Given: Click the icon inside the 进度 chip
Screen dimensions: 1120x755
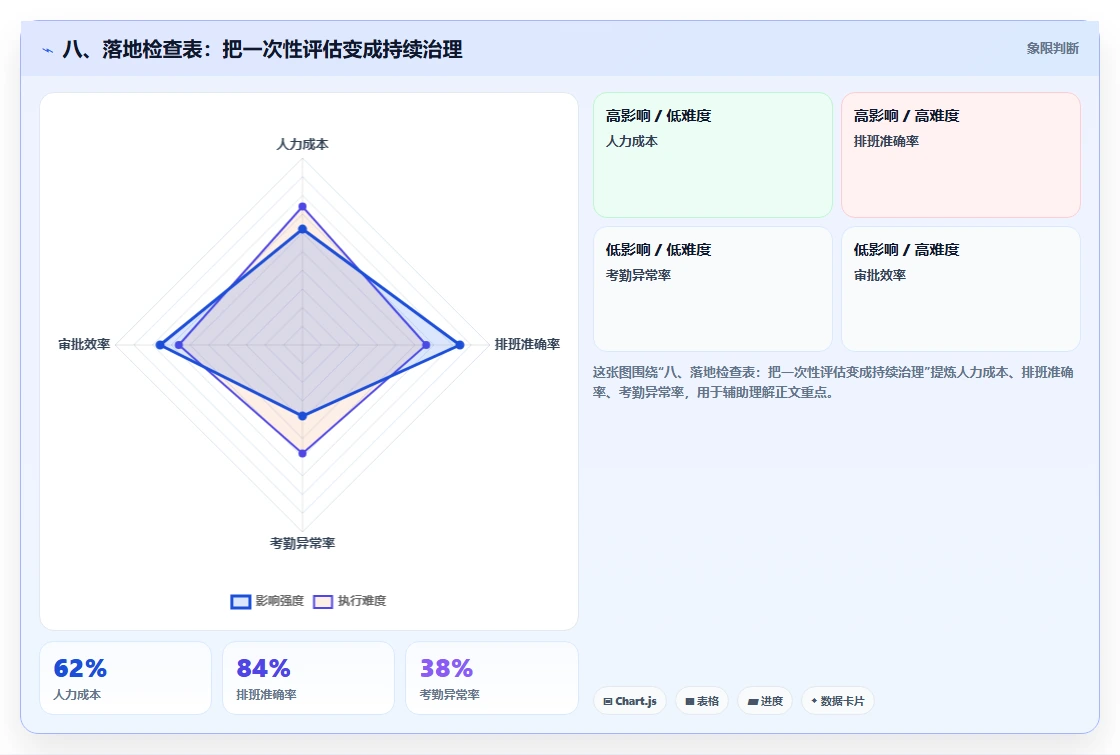Looking at the screenshot, I should coord(752,701).
